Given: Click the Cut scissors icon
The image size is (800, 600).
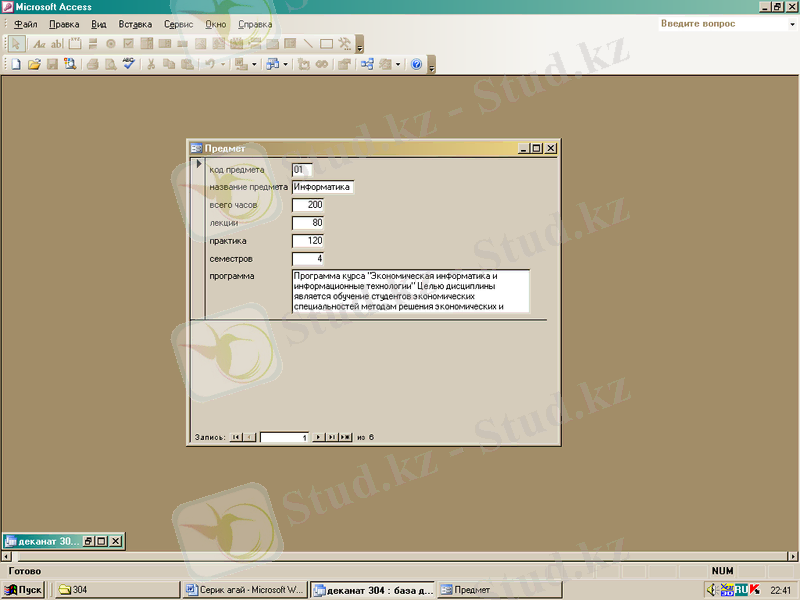Looking at the screenshot, I should point(152,64).
